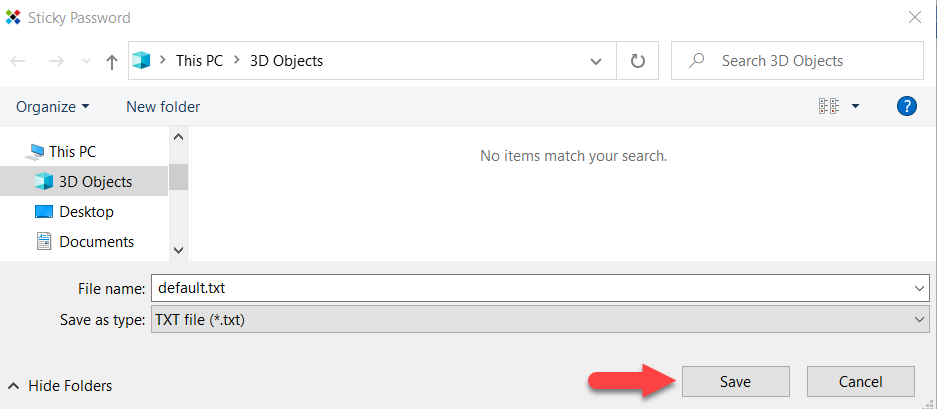Open the Help question mark icon
938x409 pixels.
pos(907,106)
